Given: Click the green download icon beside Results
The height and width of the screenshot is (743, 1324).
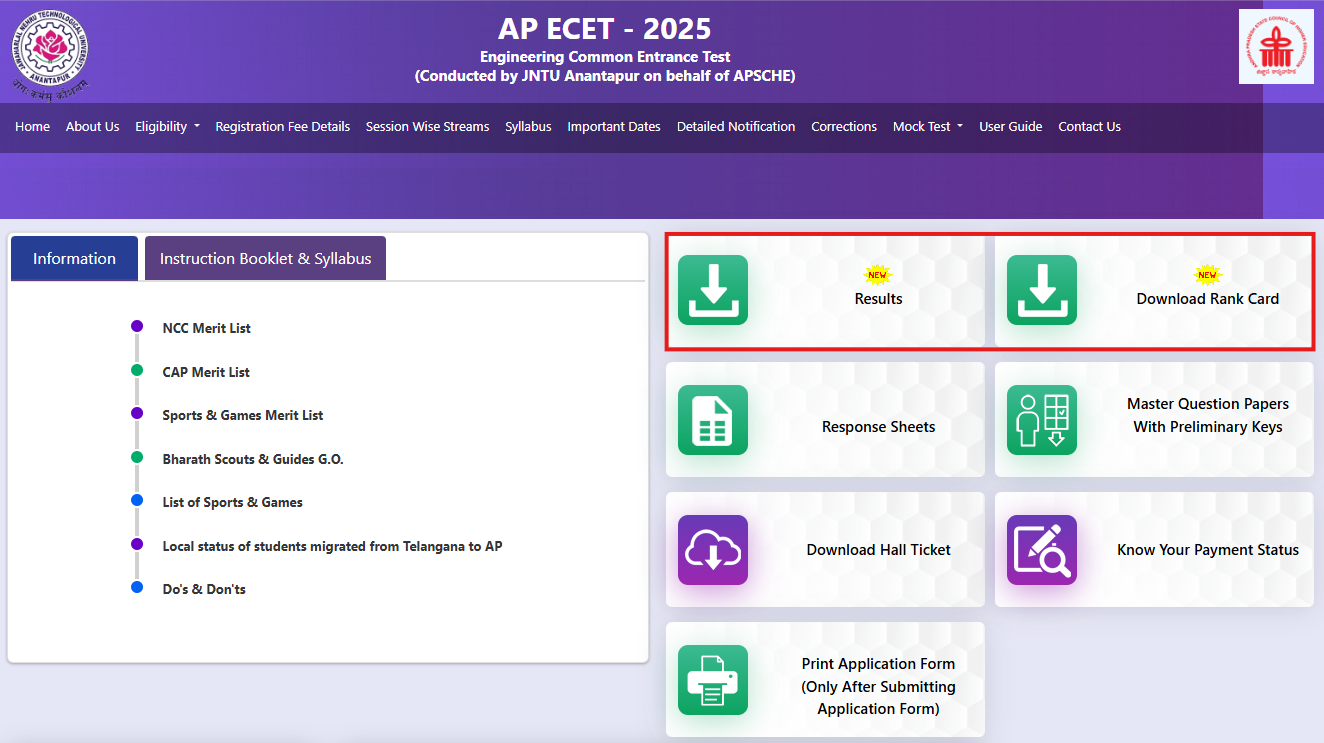Looking at the screenshot, I should tap(713, 290).
